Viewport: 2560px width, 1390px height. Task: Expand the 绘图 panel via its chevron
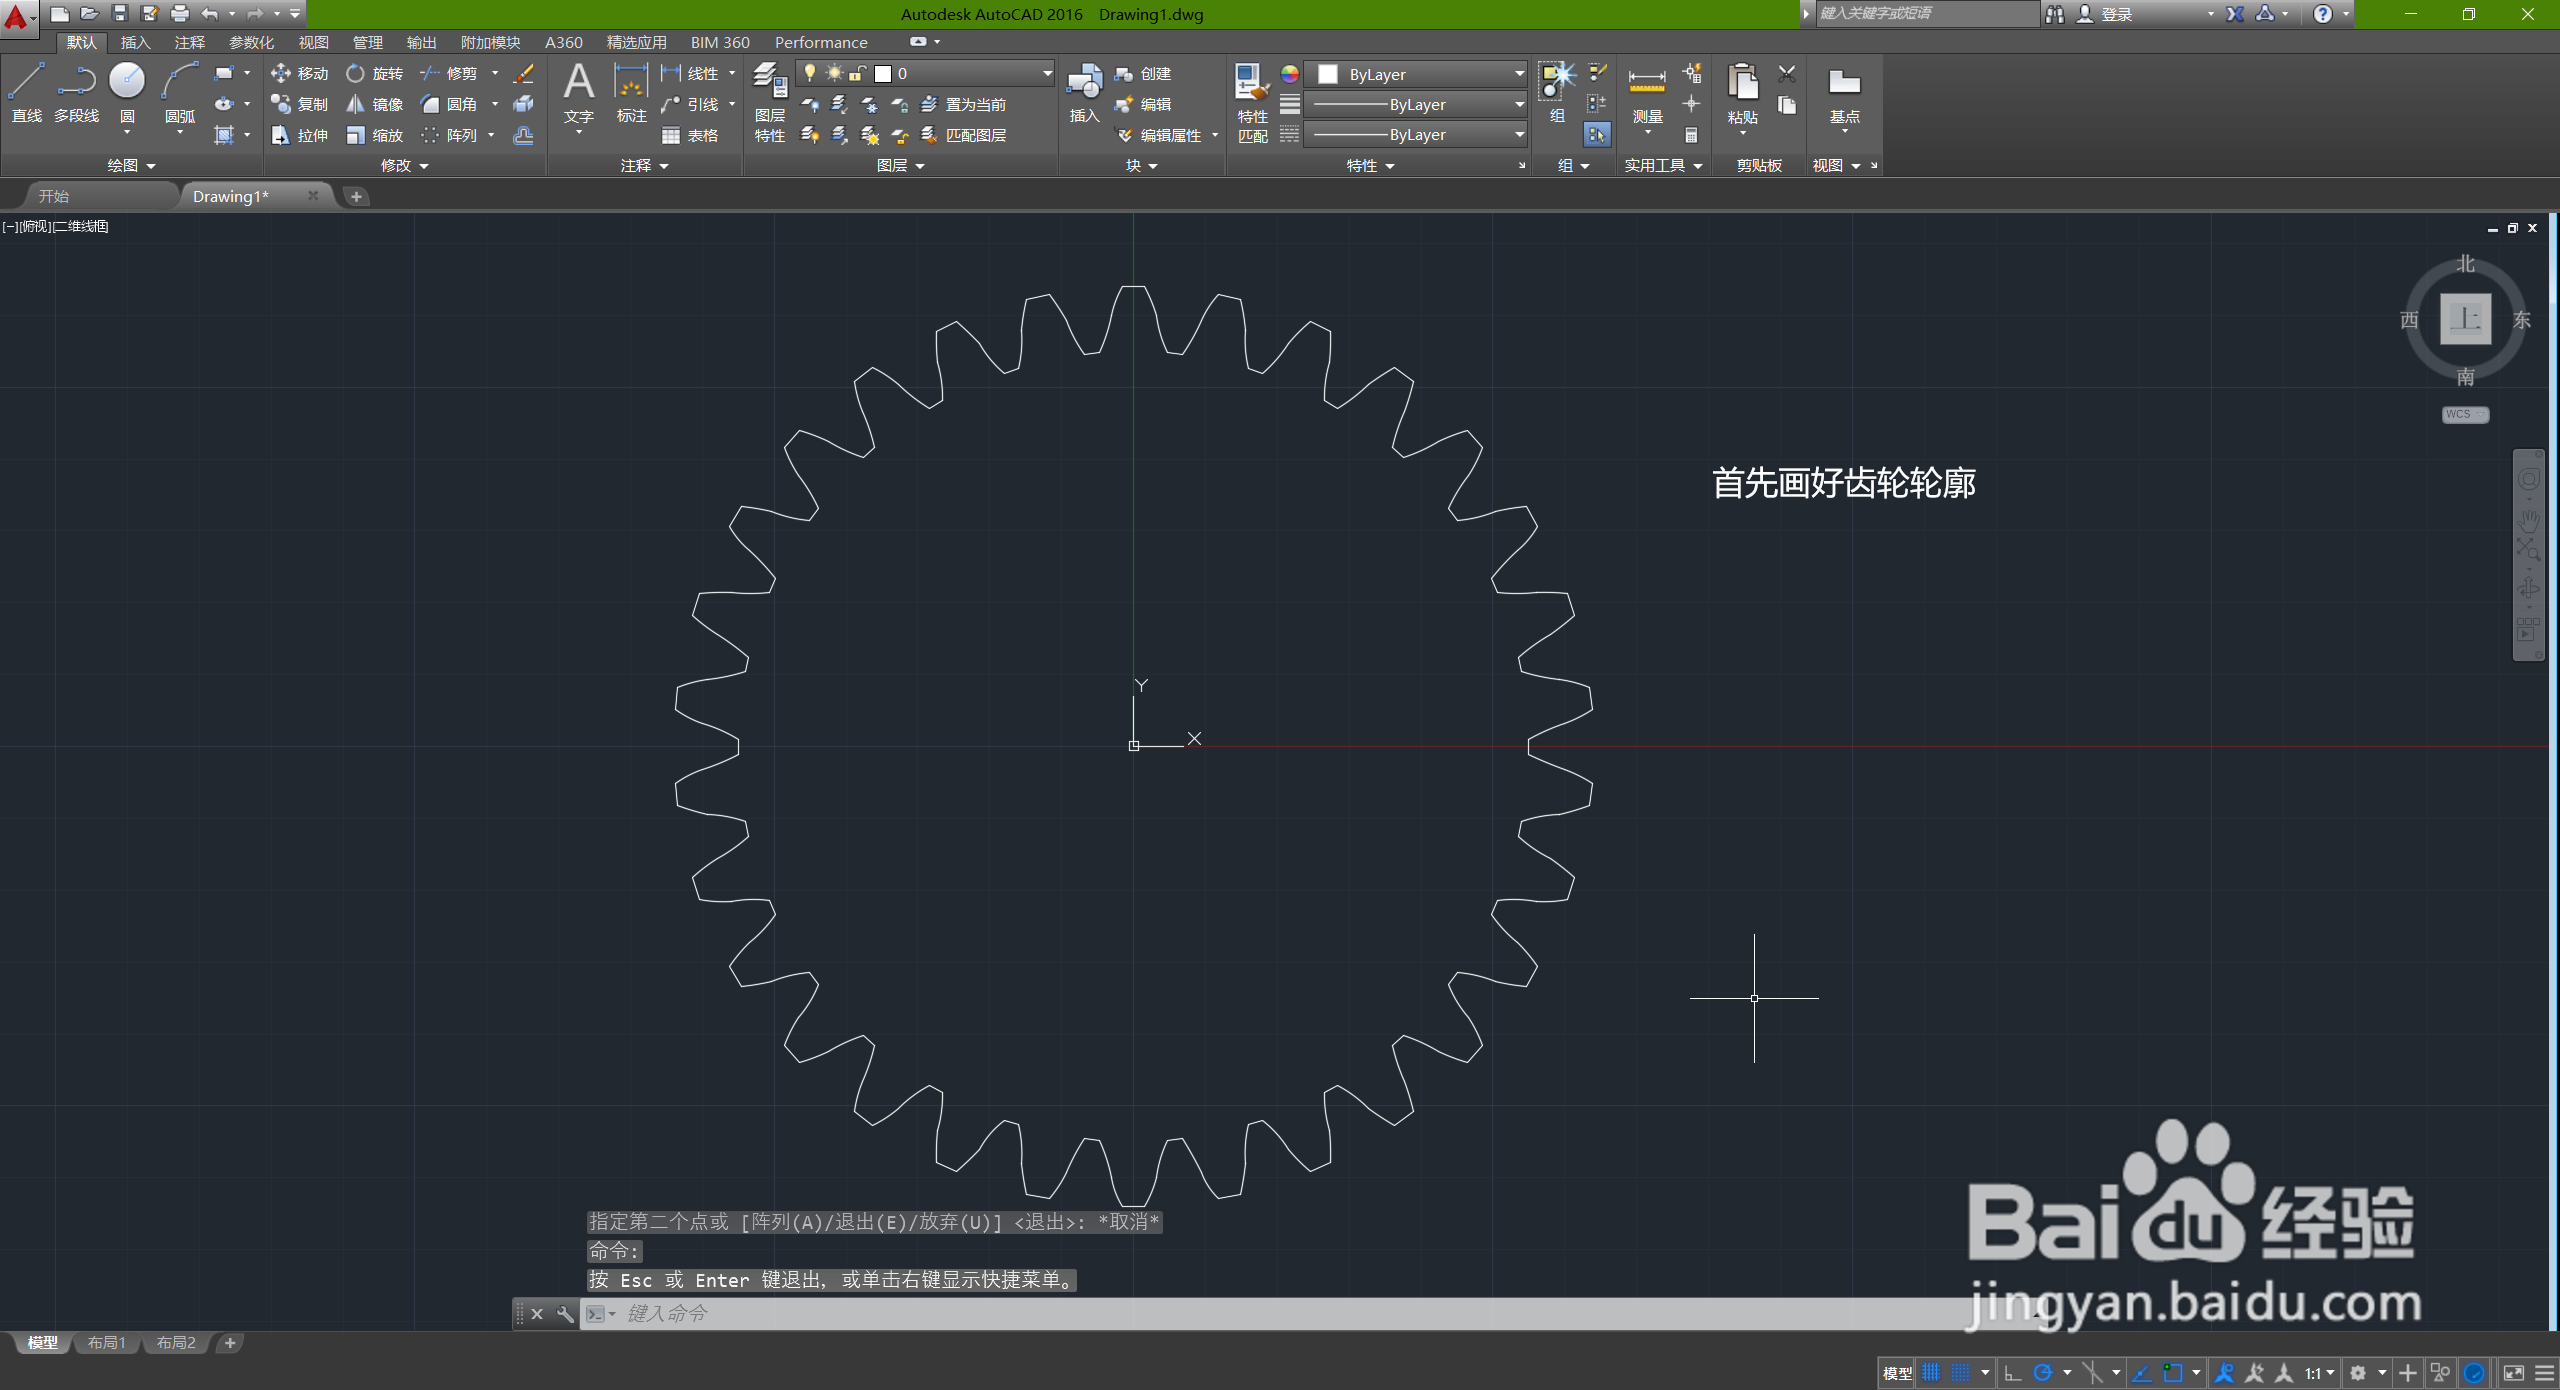click(149, 165)
